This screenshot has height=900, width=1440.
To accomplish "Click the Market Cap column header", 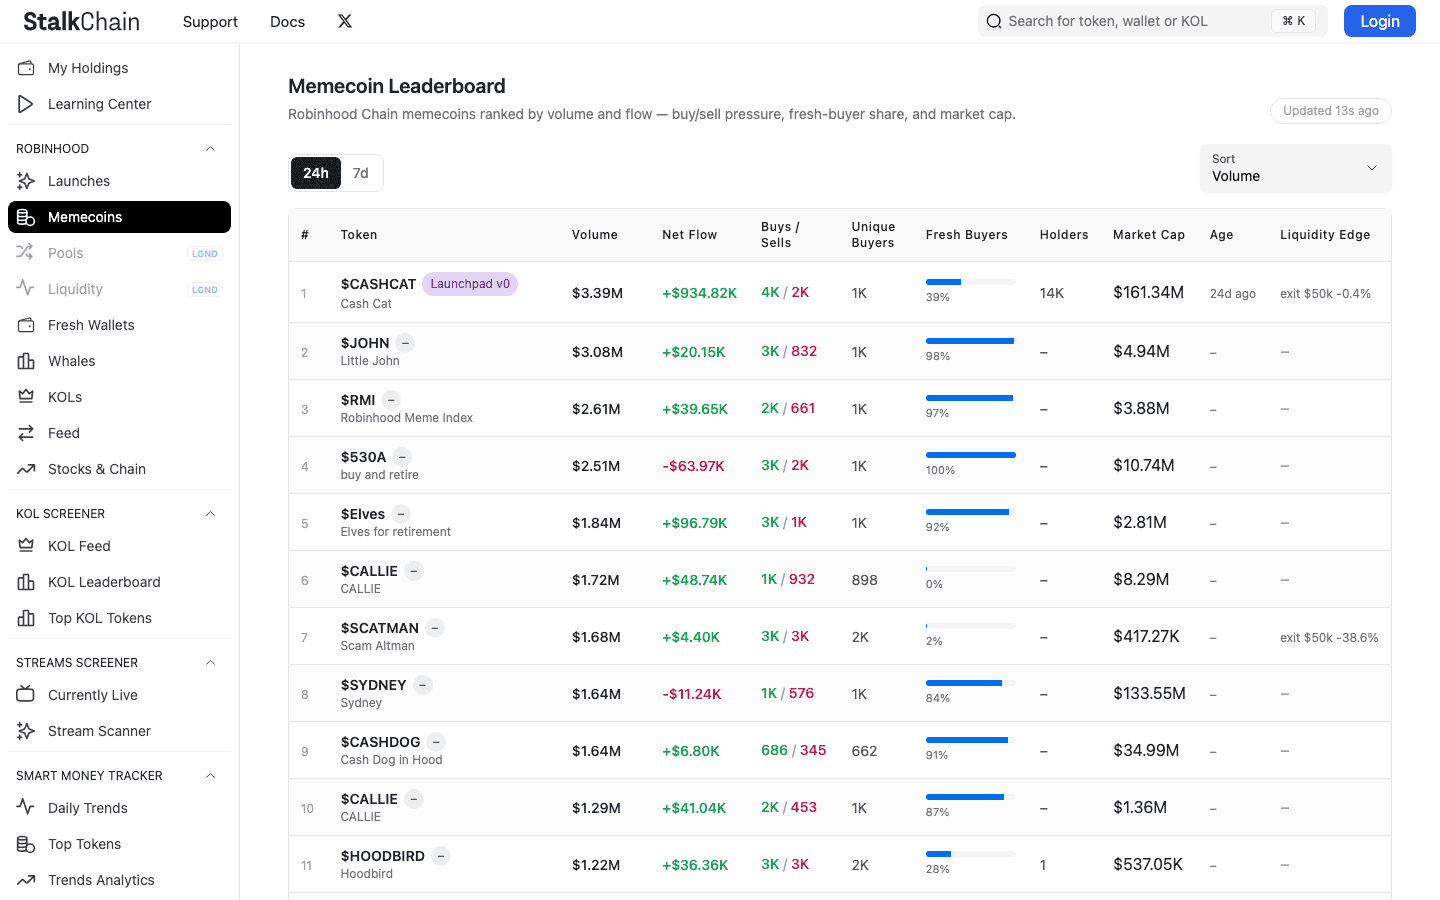I will point(1149,235).
